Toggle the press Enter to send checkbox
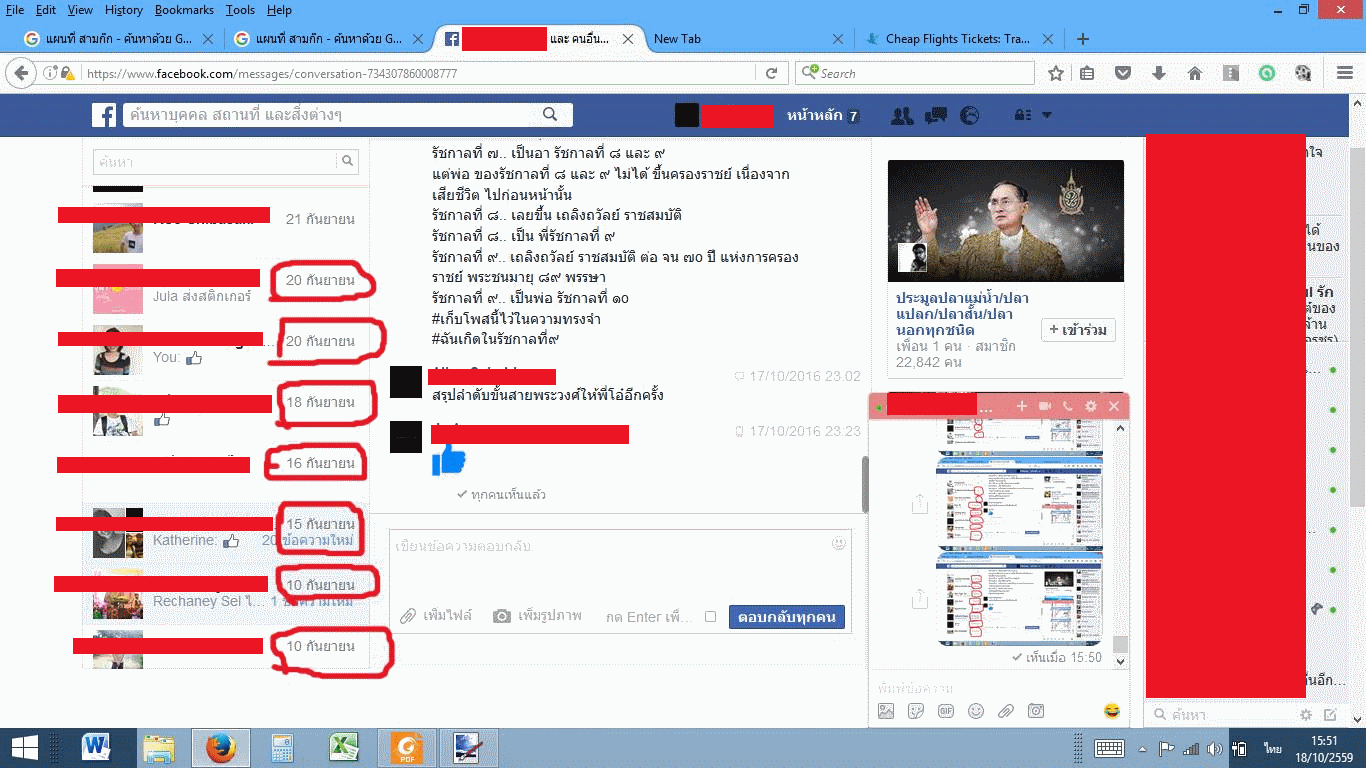This screenshot has width=1366, height=768. (x=710, y=617)
